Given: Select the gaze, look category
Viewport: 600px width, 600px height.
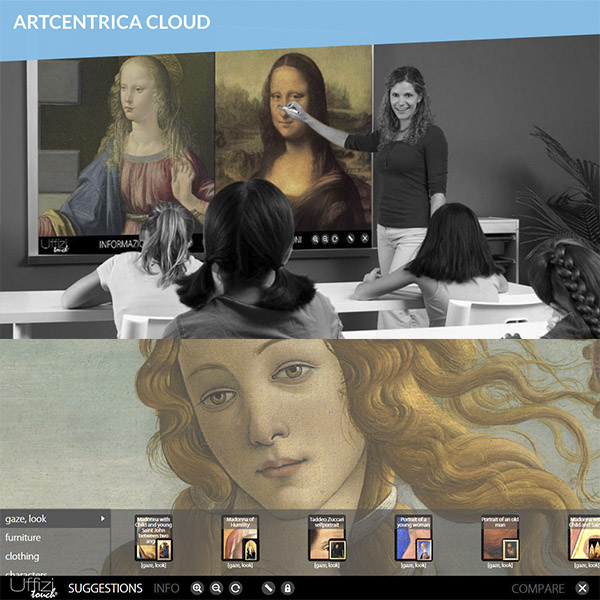Looking at the screenshot, I should [x=55, y=518].
